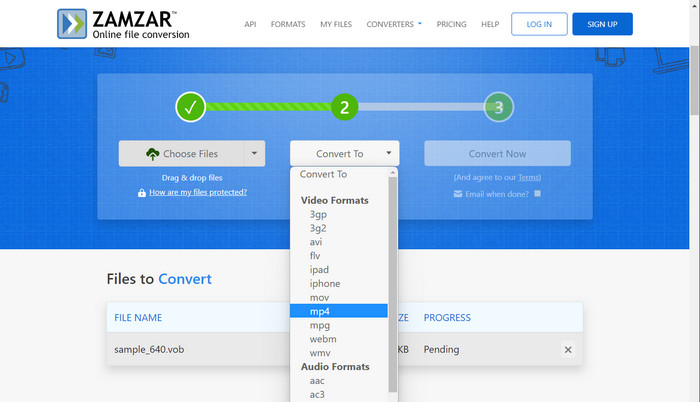
Task: Click the step 3 circle indicator
Action: click(499, 107)
